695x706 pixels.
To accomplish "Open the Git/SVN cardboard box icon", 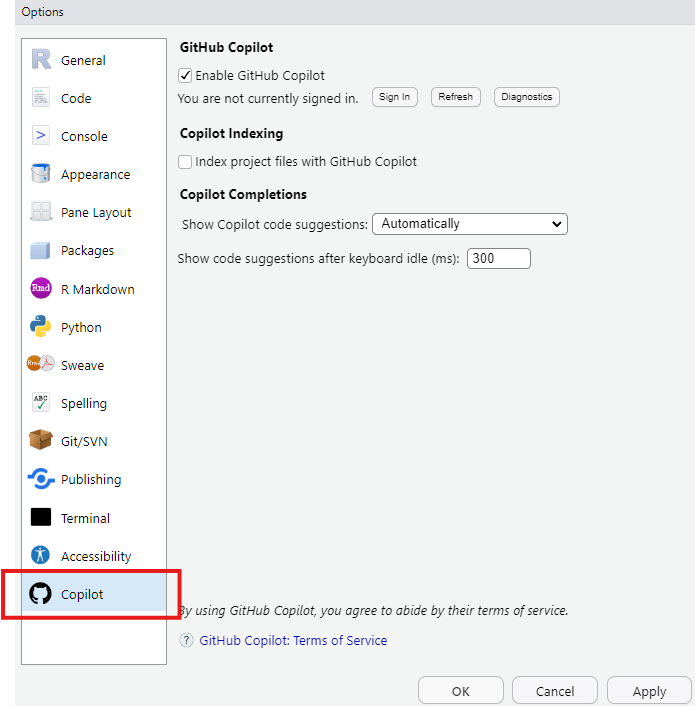I will 41,441.
